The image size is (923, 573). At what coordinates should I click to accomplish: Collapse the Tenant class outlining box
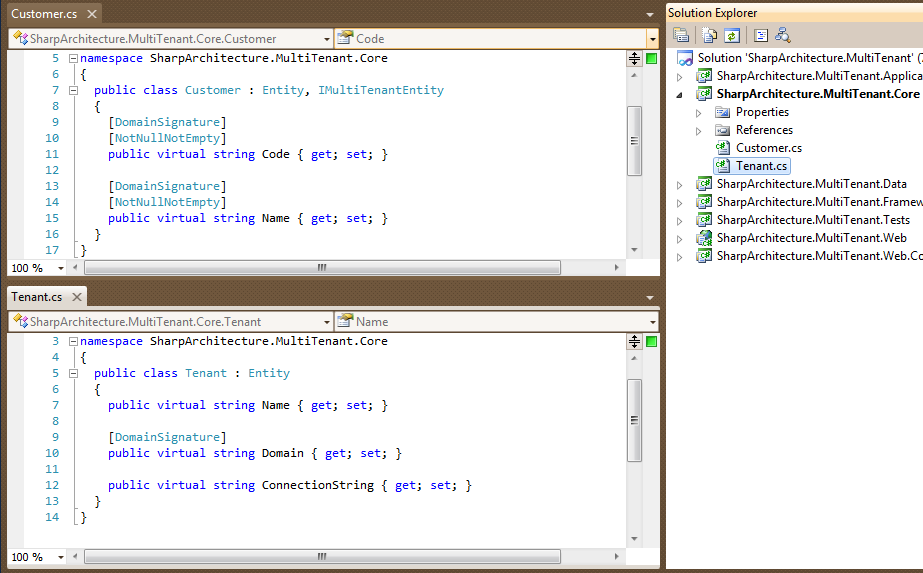pyautogui.click(x=74, y=373)
